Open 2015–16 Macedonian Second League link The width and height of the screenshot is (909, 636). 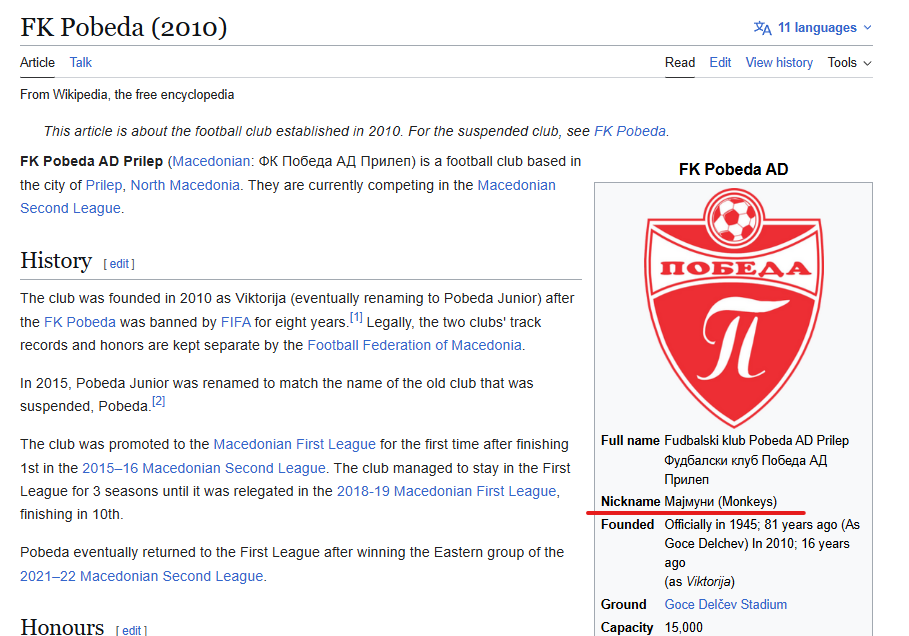click(x=204, y=468)
